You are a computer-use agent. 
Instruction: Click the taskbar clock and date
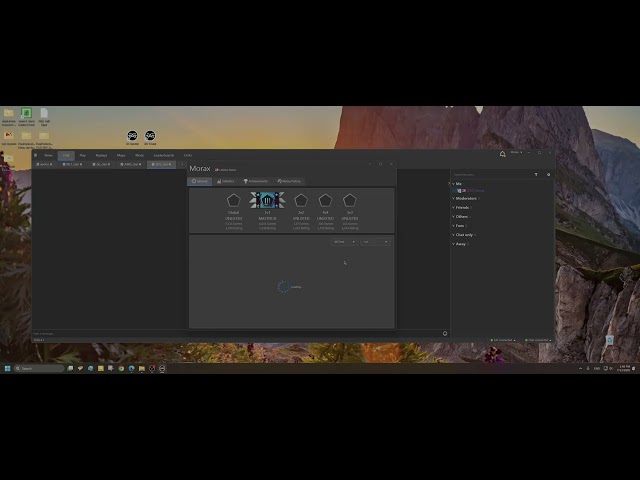624,368
